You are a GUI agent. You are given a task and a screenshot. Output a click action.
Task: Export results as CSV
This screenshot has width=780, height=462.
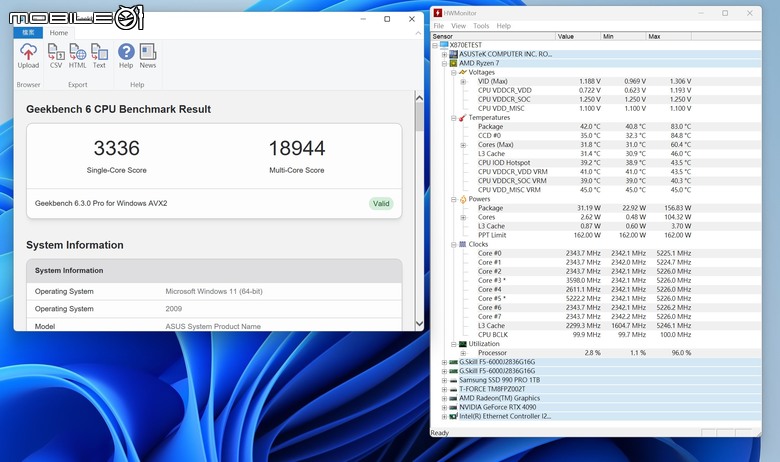tap(56, 56)
